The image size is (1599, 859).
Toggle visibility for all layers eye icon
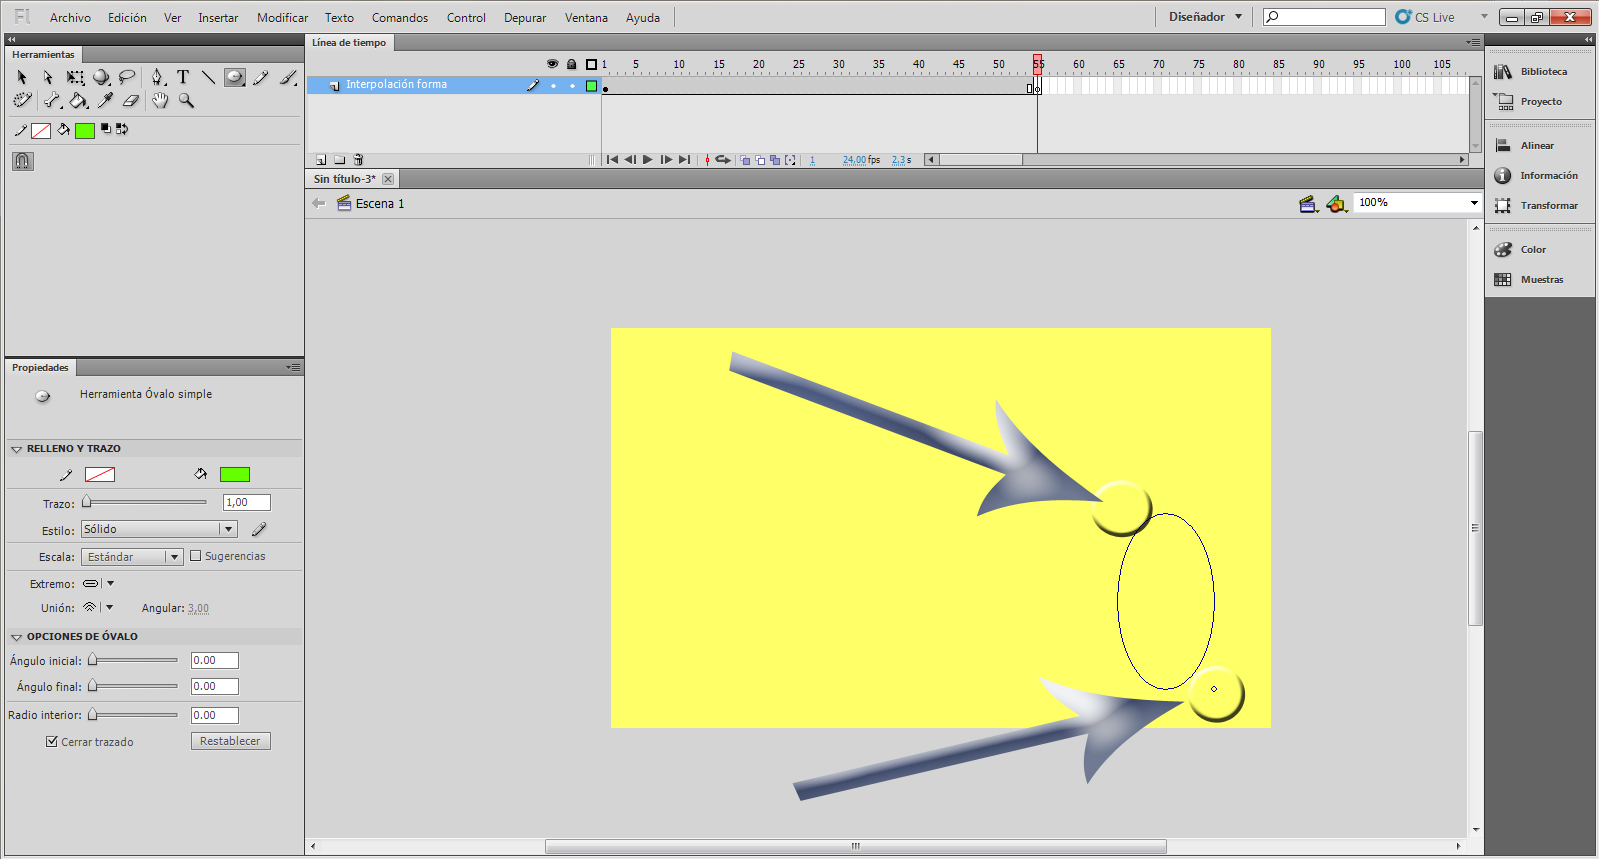552,64
